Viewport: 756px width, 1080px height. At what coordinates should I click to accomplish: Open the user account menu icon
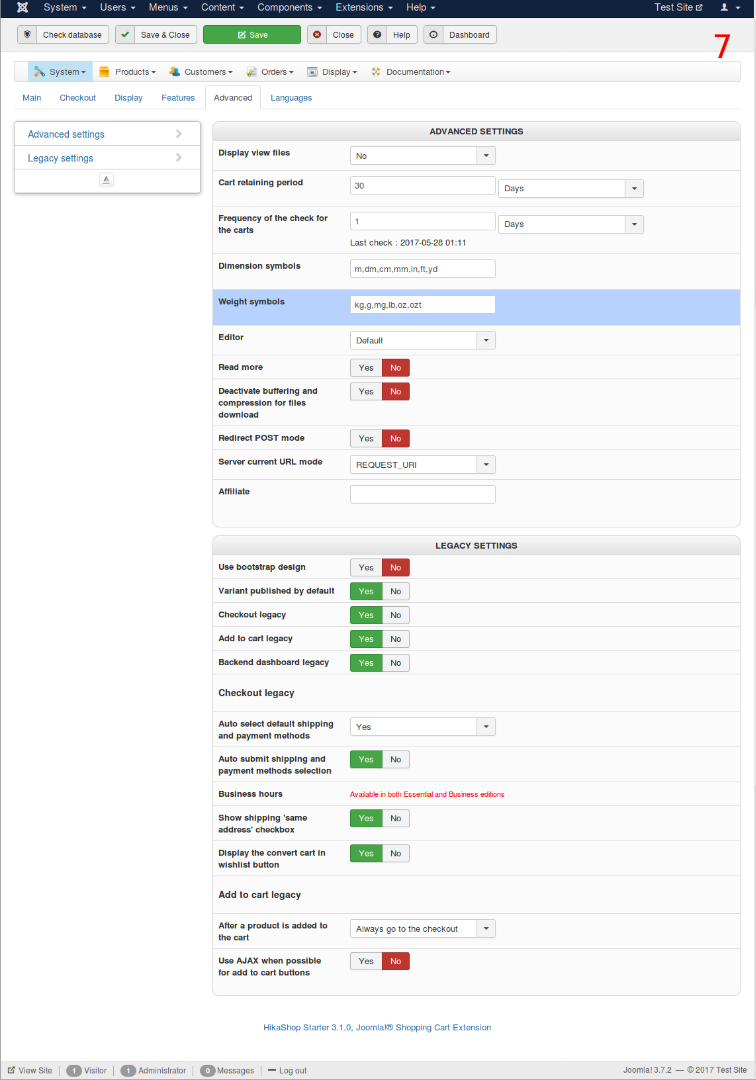729,8
